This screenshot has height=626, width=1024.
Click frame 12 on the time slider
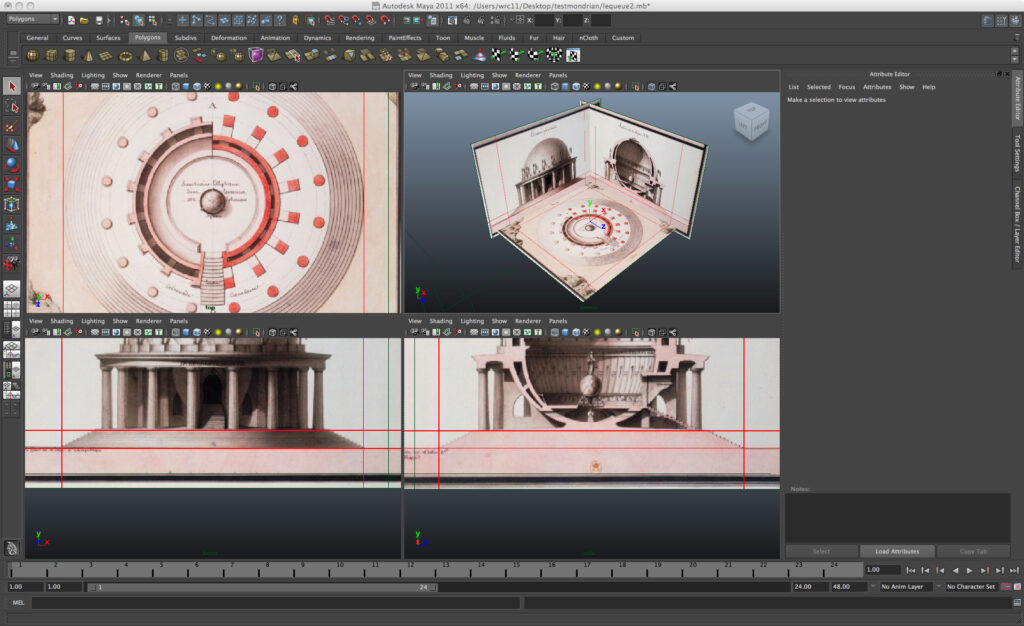(412, 570)
